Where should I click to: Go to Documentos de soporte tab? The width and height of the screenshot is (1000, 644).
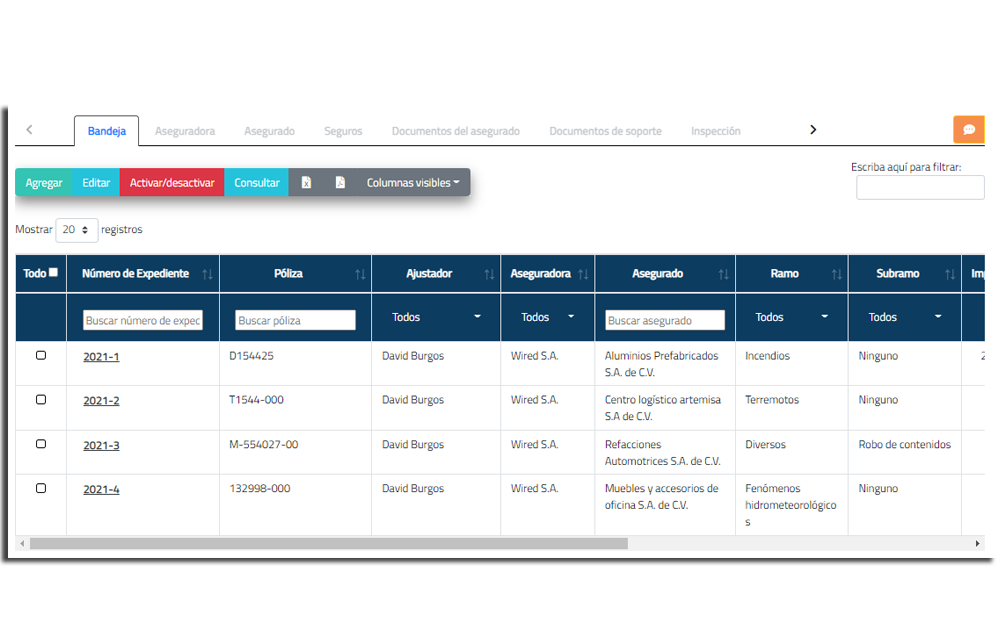[605, 131]
